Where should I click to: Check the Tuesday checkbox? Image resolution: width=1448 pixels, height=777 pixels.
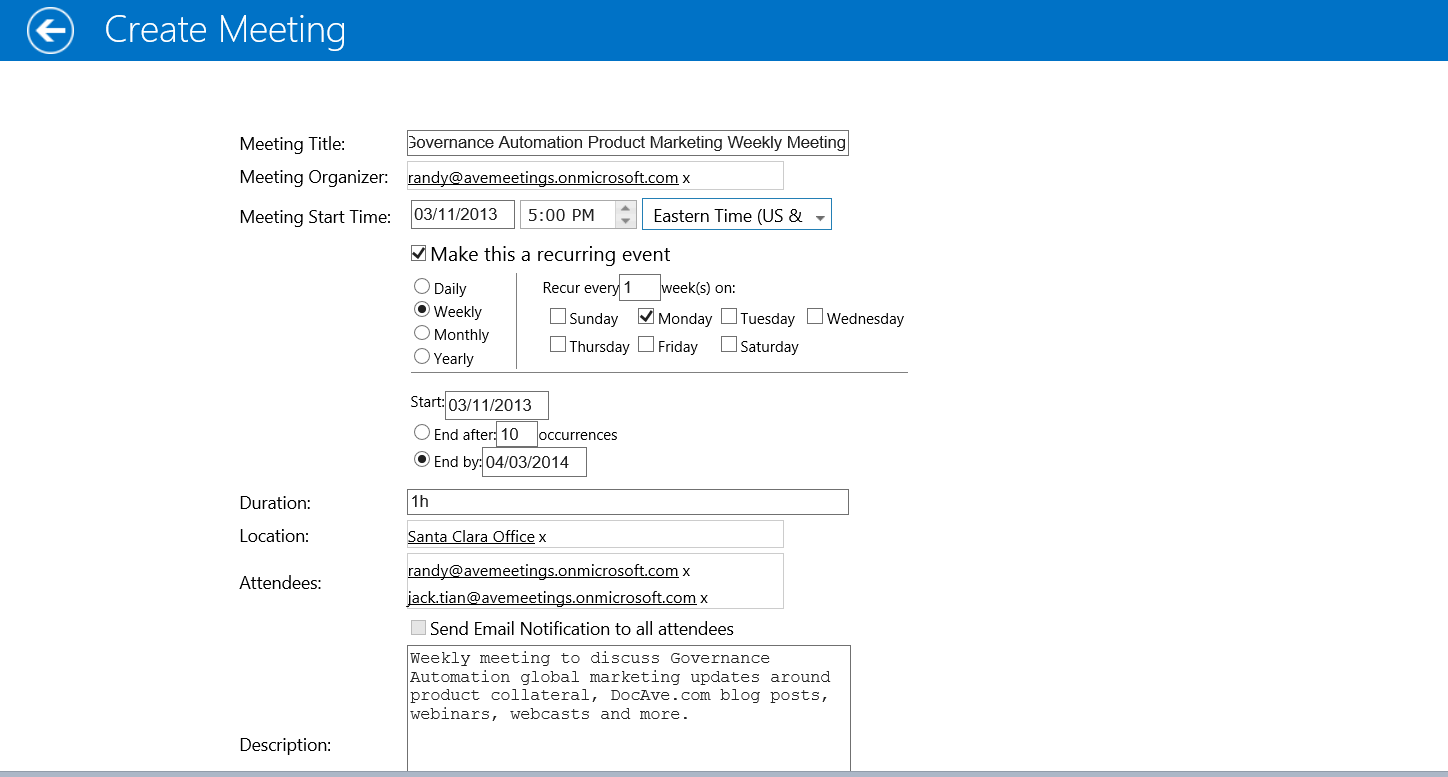click(729, 317)
